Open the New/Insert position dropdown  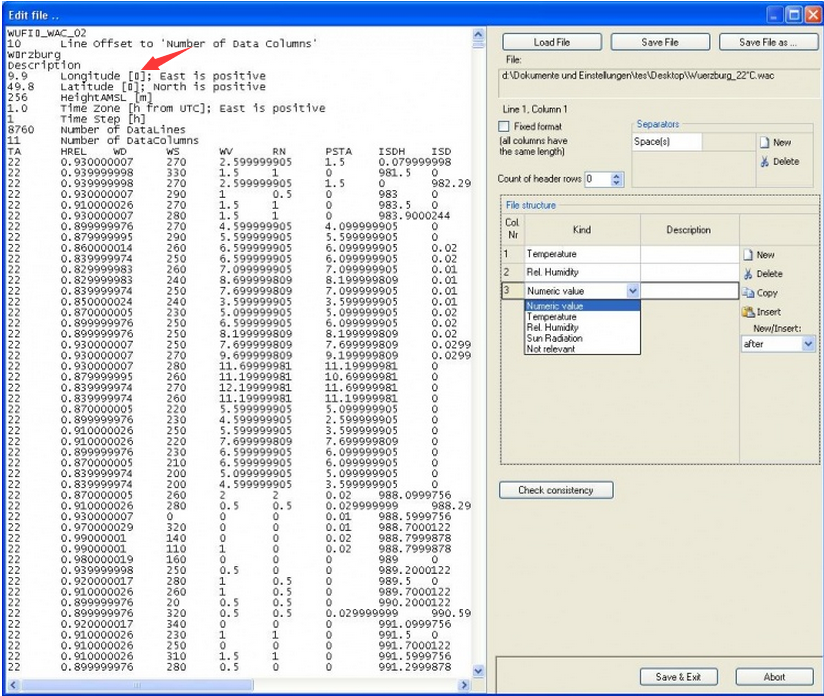point(808,343)
